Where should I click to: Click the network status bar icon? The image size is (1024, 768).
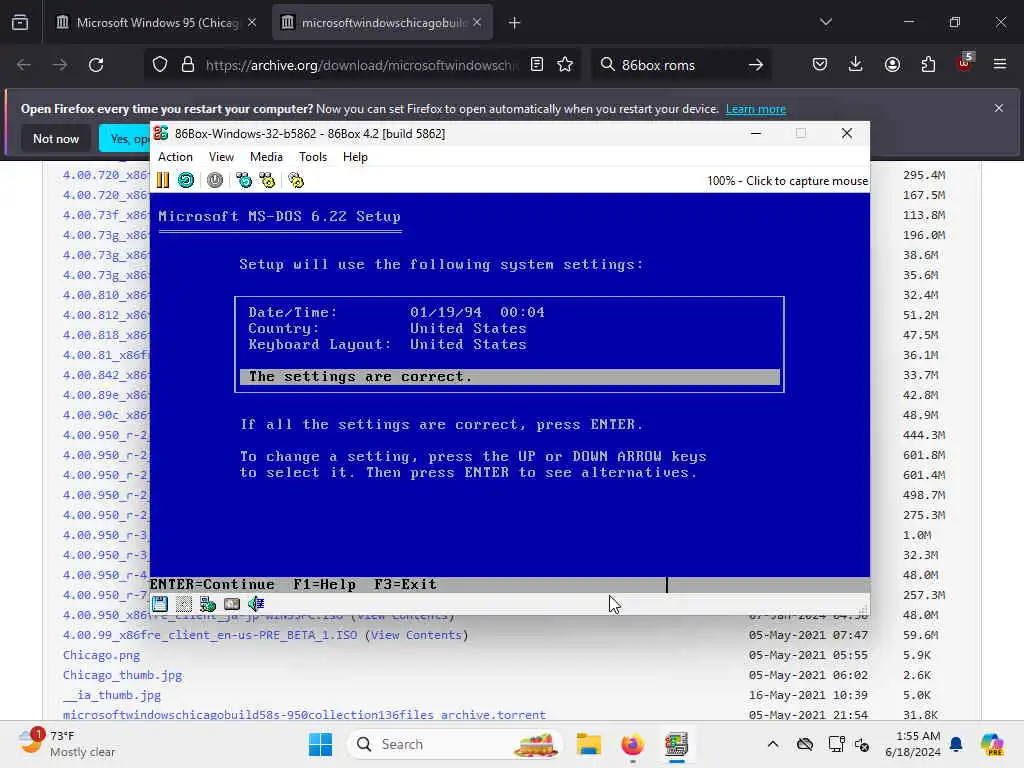(208, 604)
